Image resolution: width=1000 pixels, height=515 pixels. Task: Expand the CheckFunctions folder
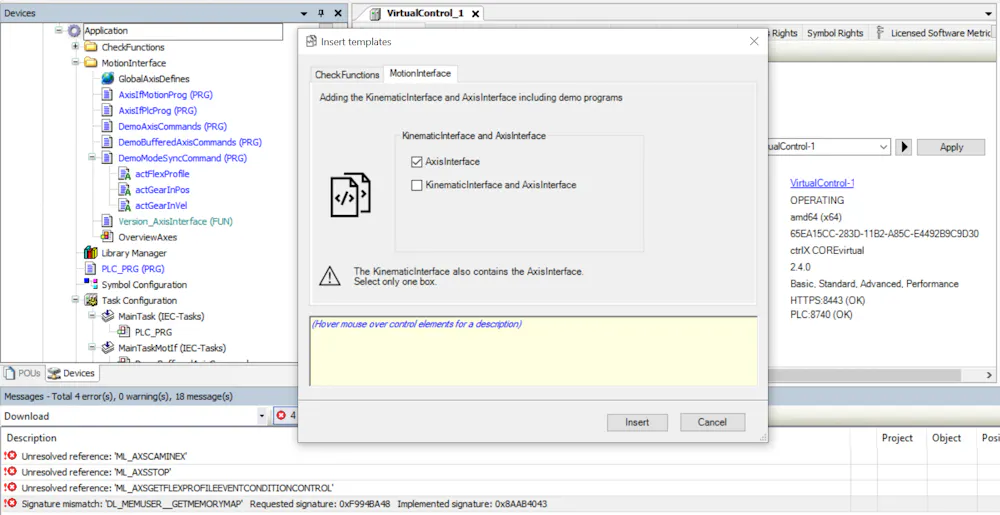coord(75,47)
